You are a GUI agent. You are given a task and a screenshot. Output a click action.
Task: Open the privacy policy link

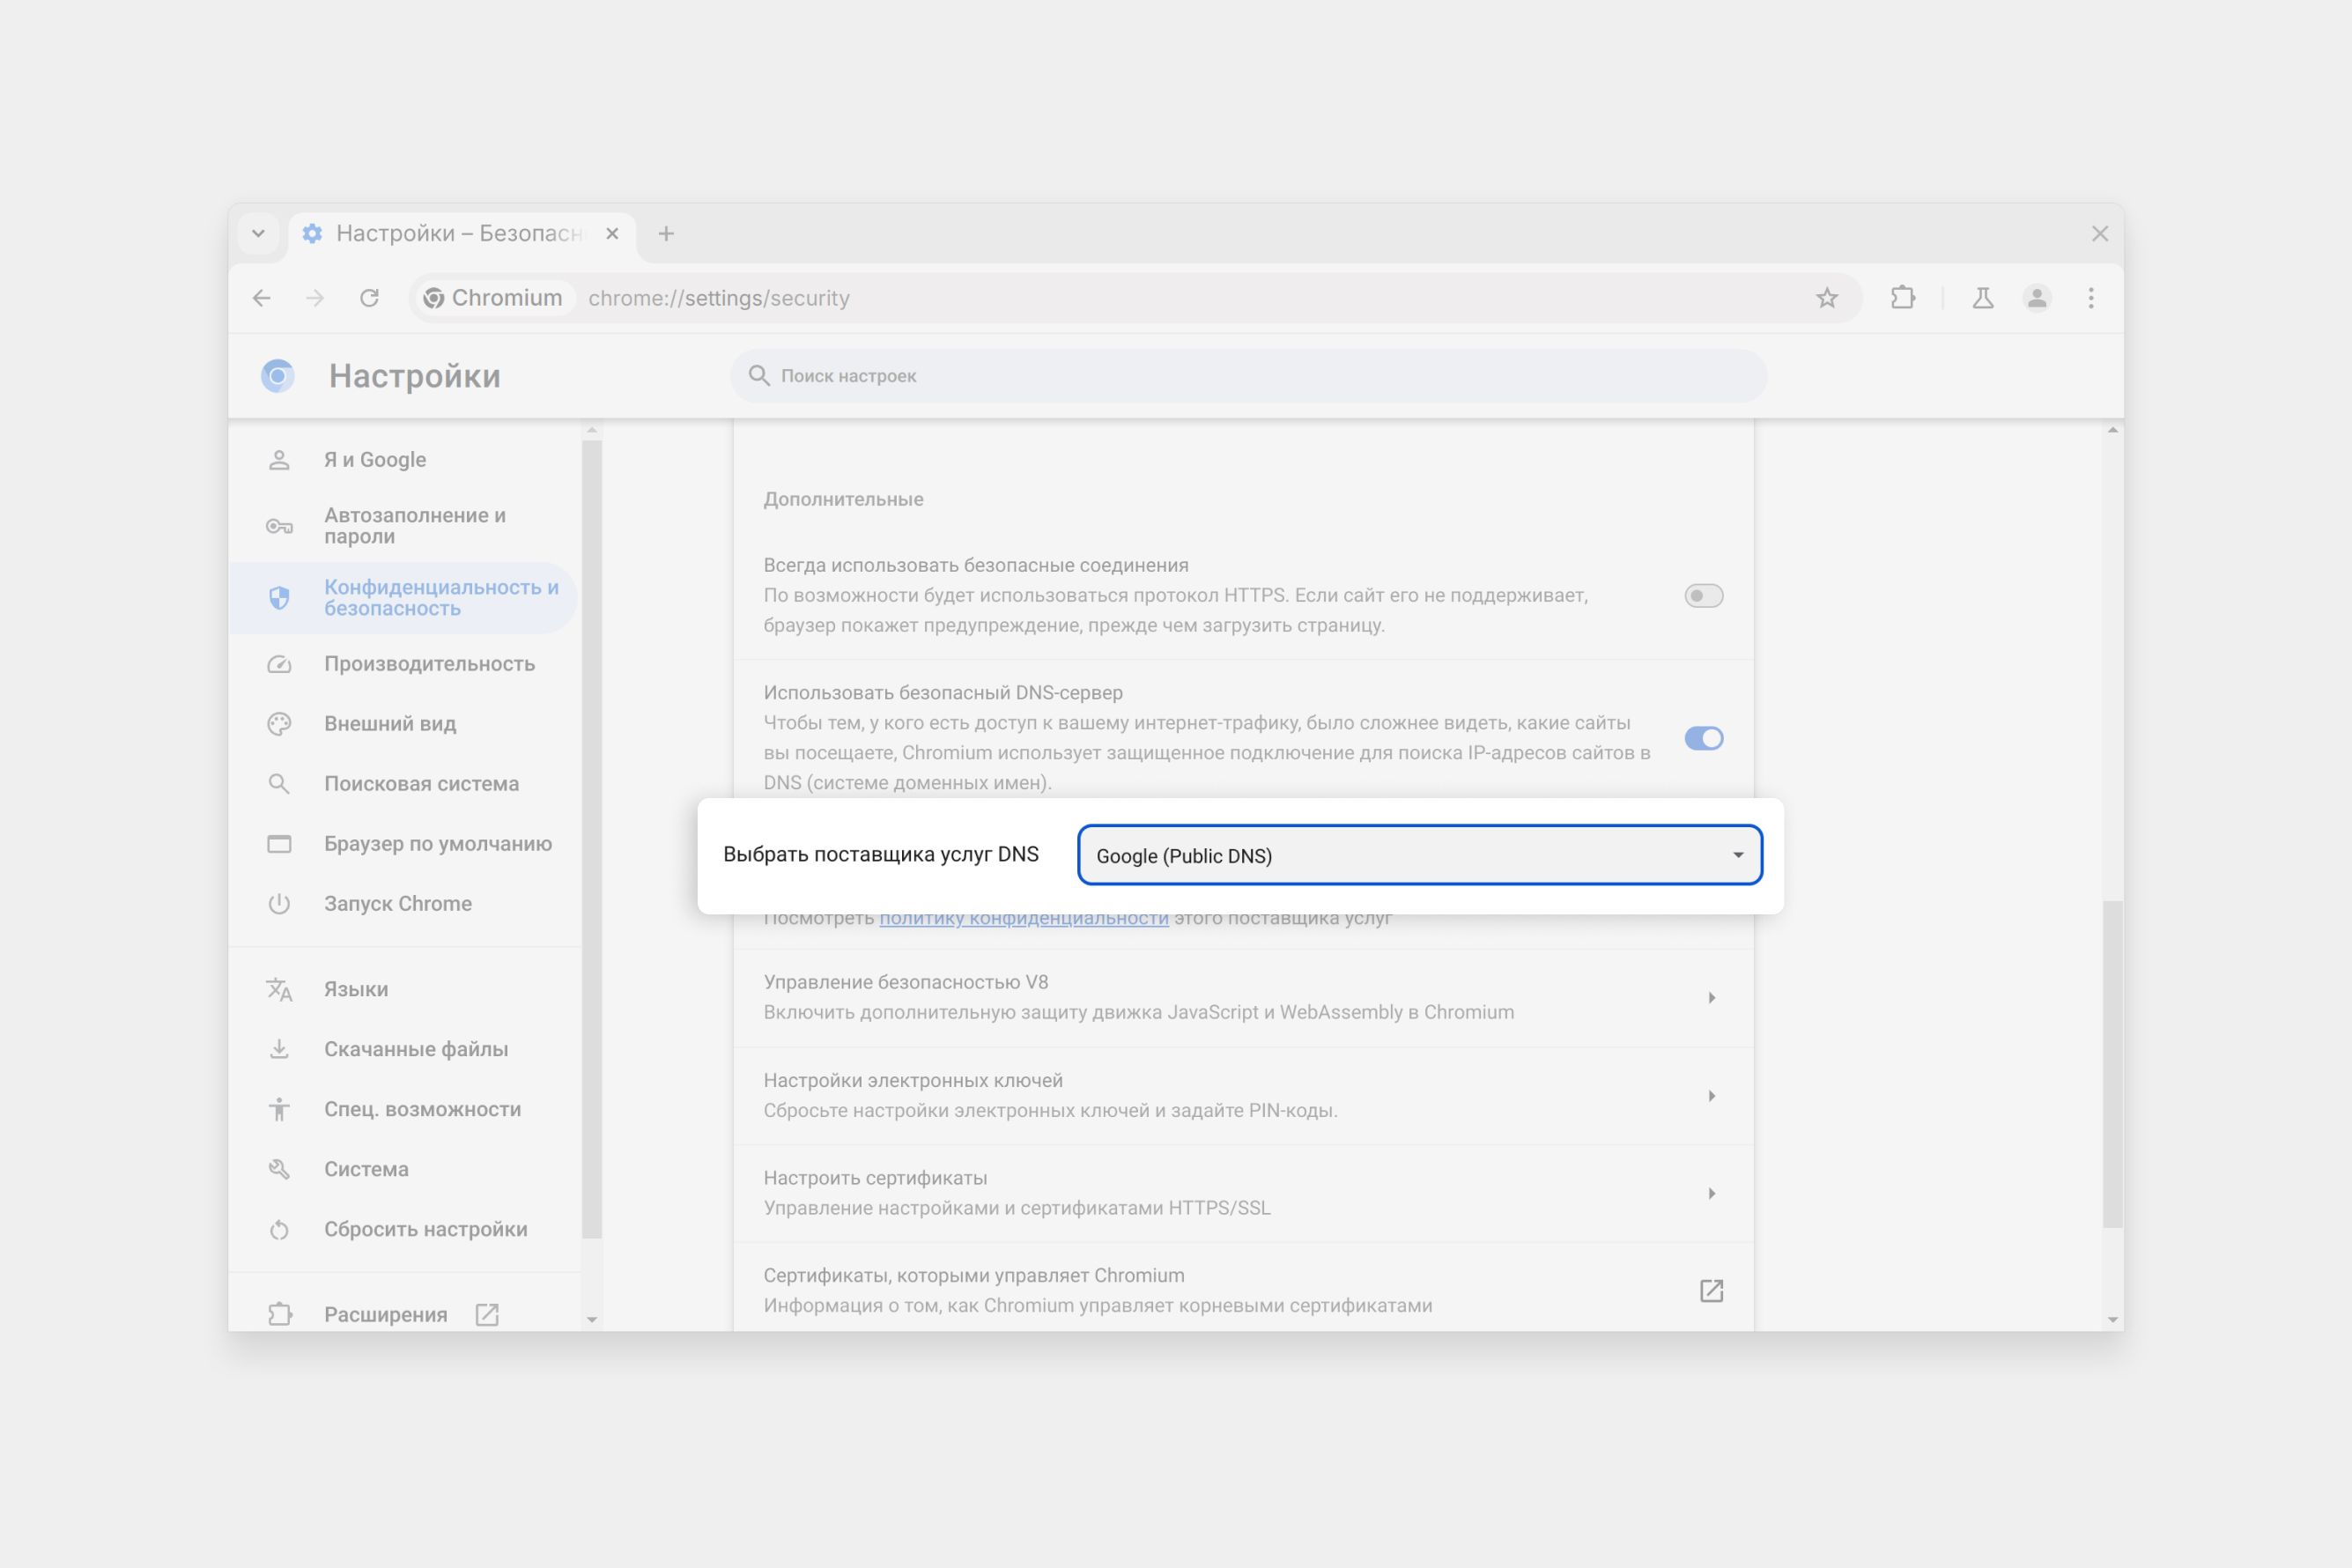click(x=1023, y=918)
